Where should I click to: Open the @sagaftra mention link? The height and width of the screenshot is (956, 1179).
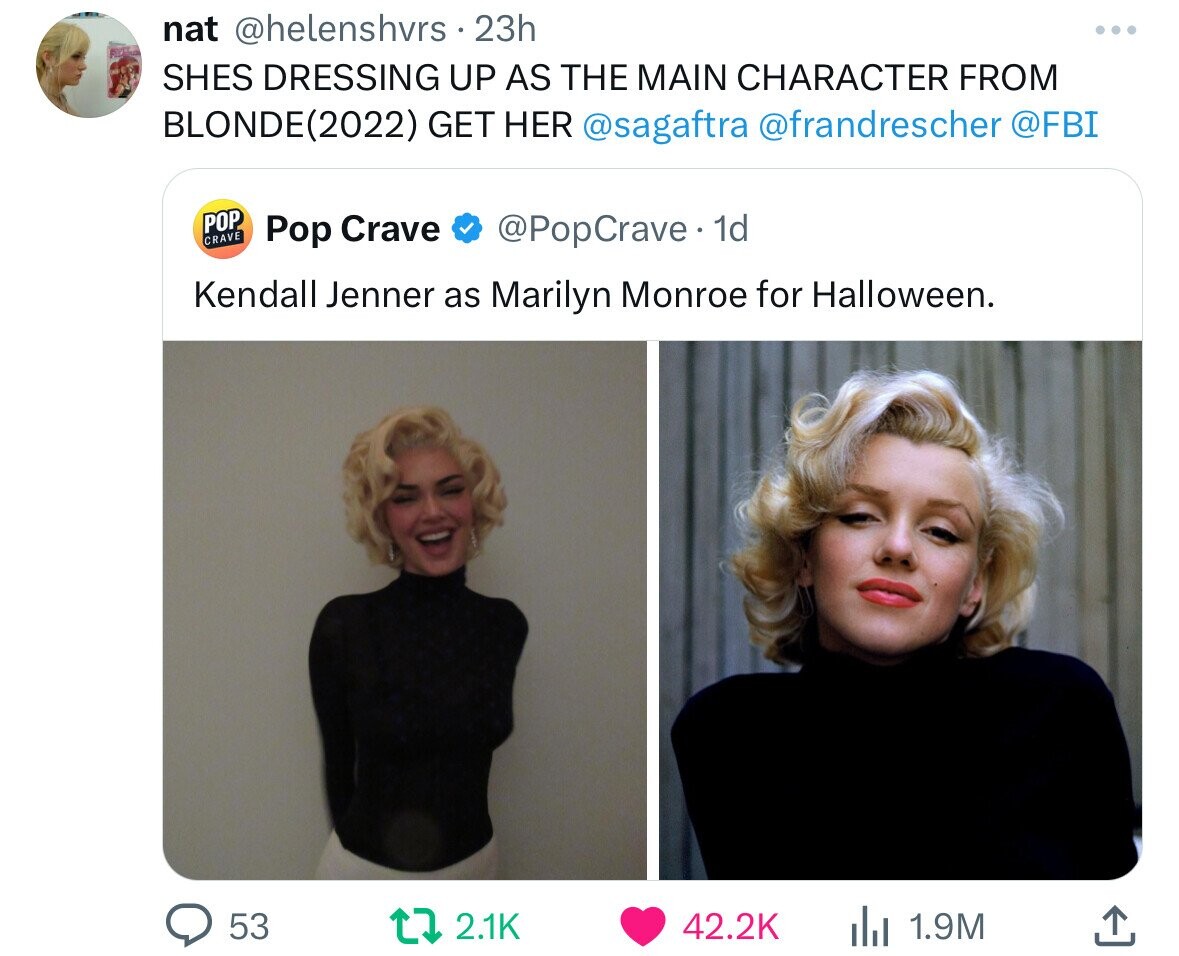(665, 125)
